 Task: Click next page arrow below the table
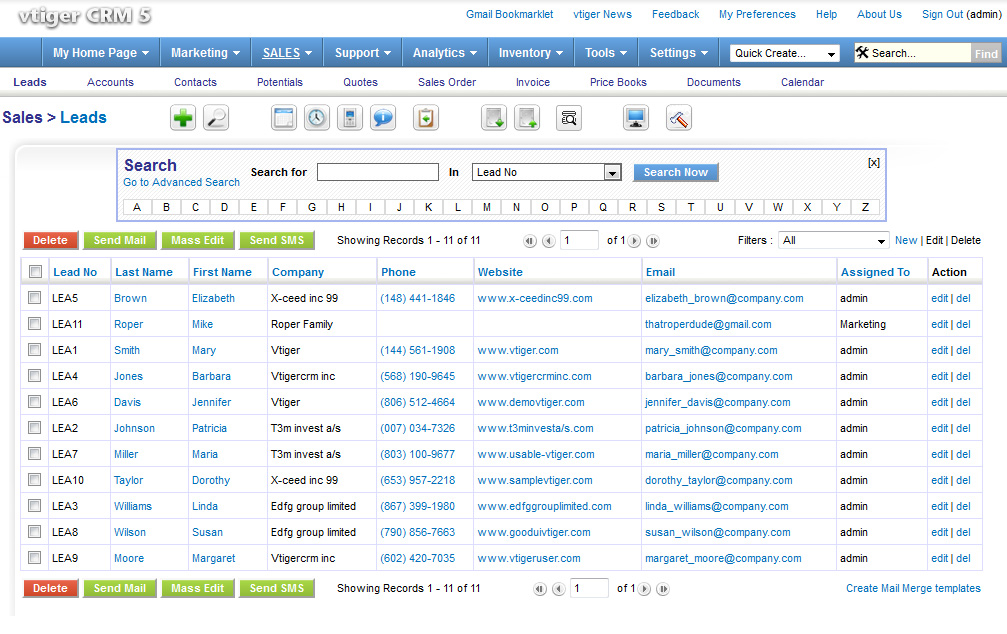coord(644,589)
